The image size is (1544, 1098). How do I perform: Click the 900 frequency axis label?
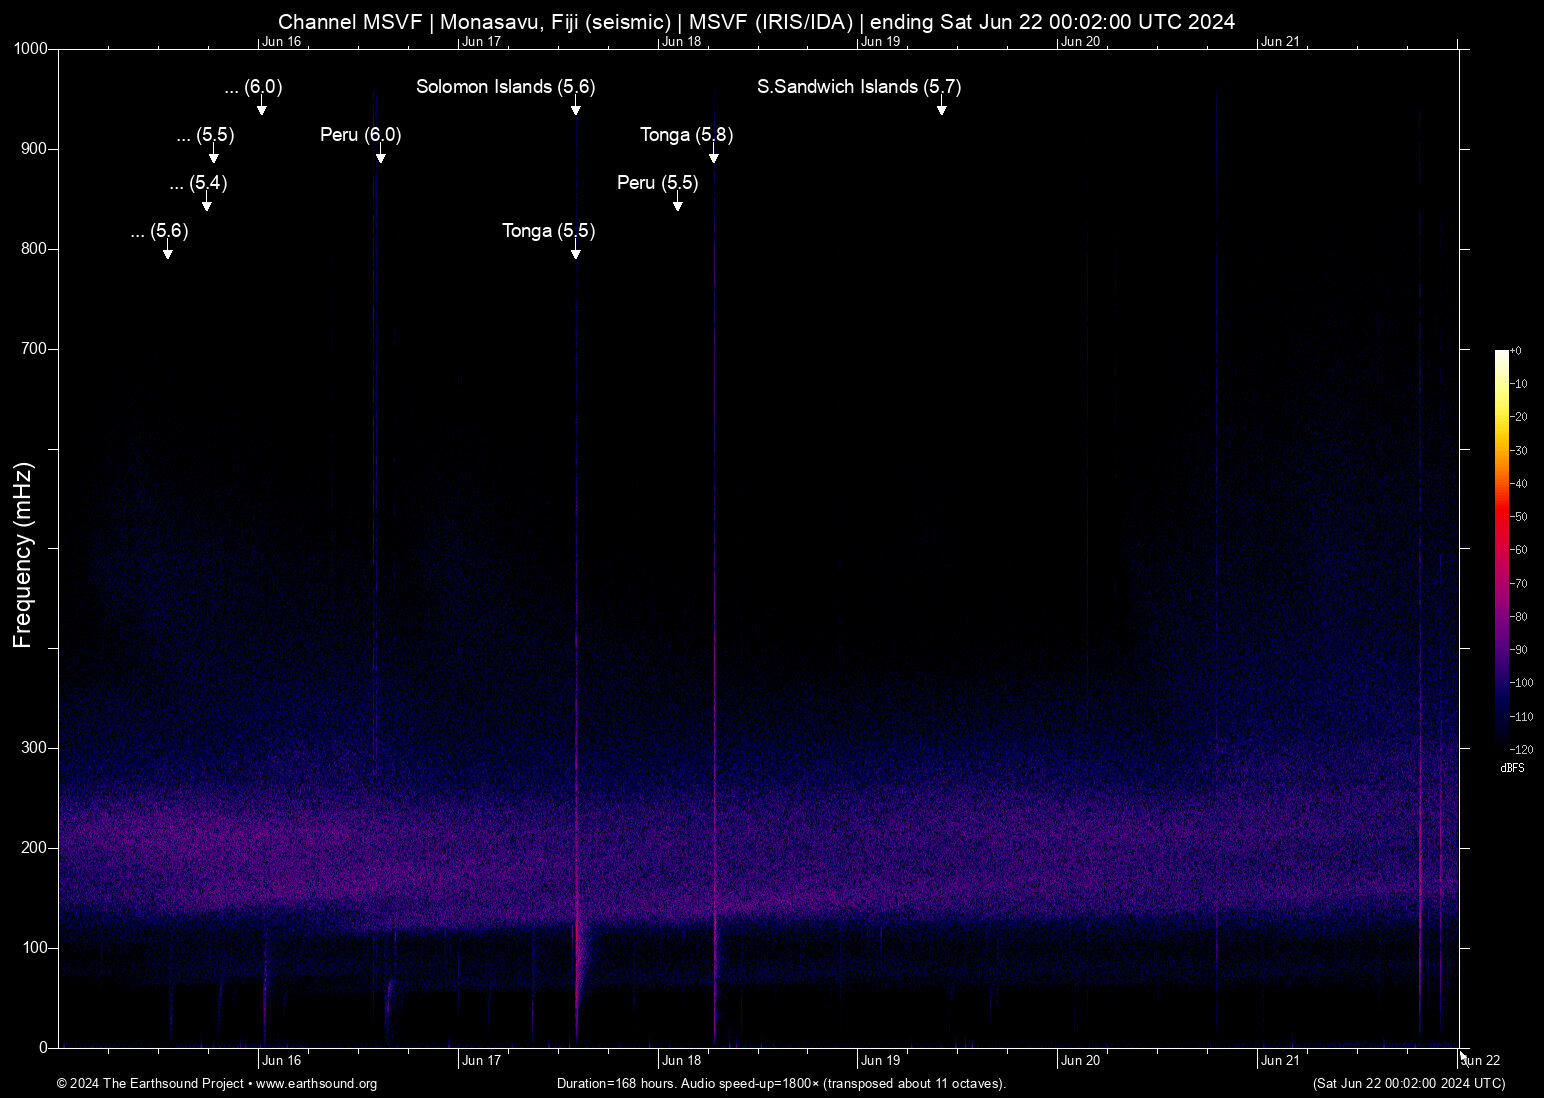click(35, 149)
